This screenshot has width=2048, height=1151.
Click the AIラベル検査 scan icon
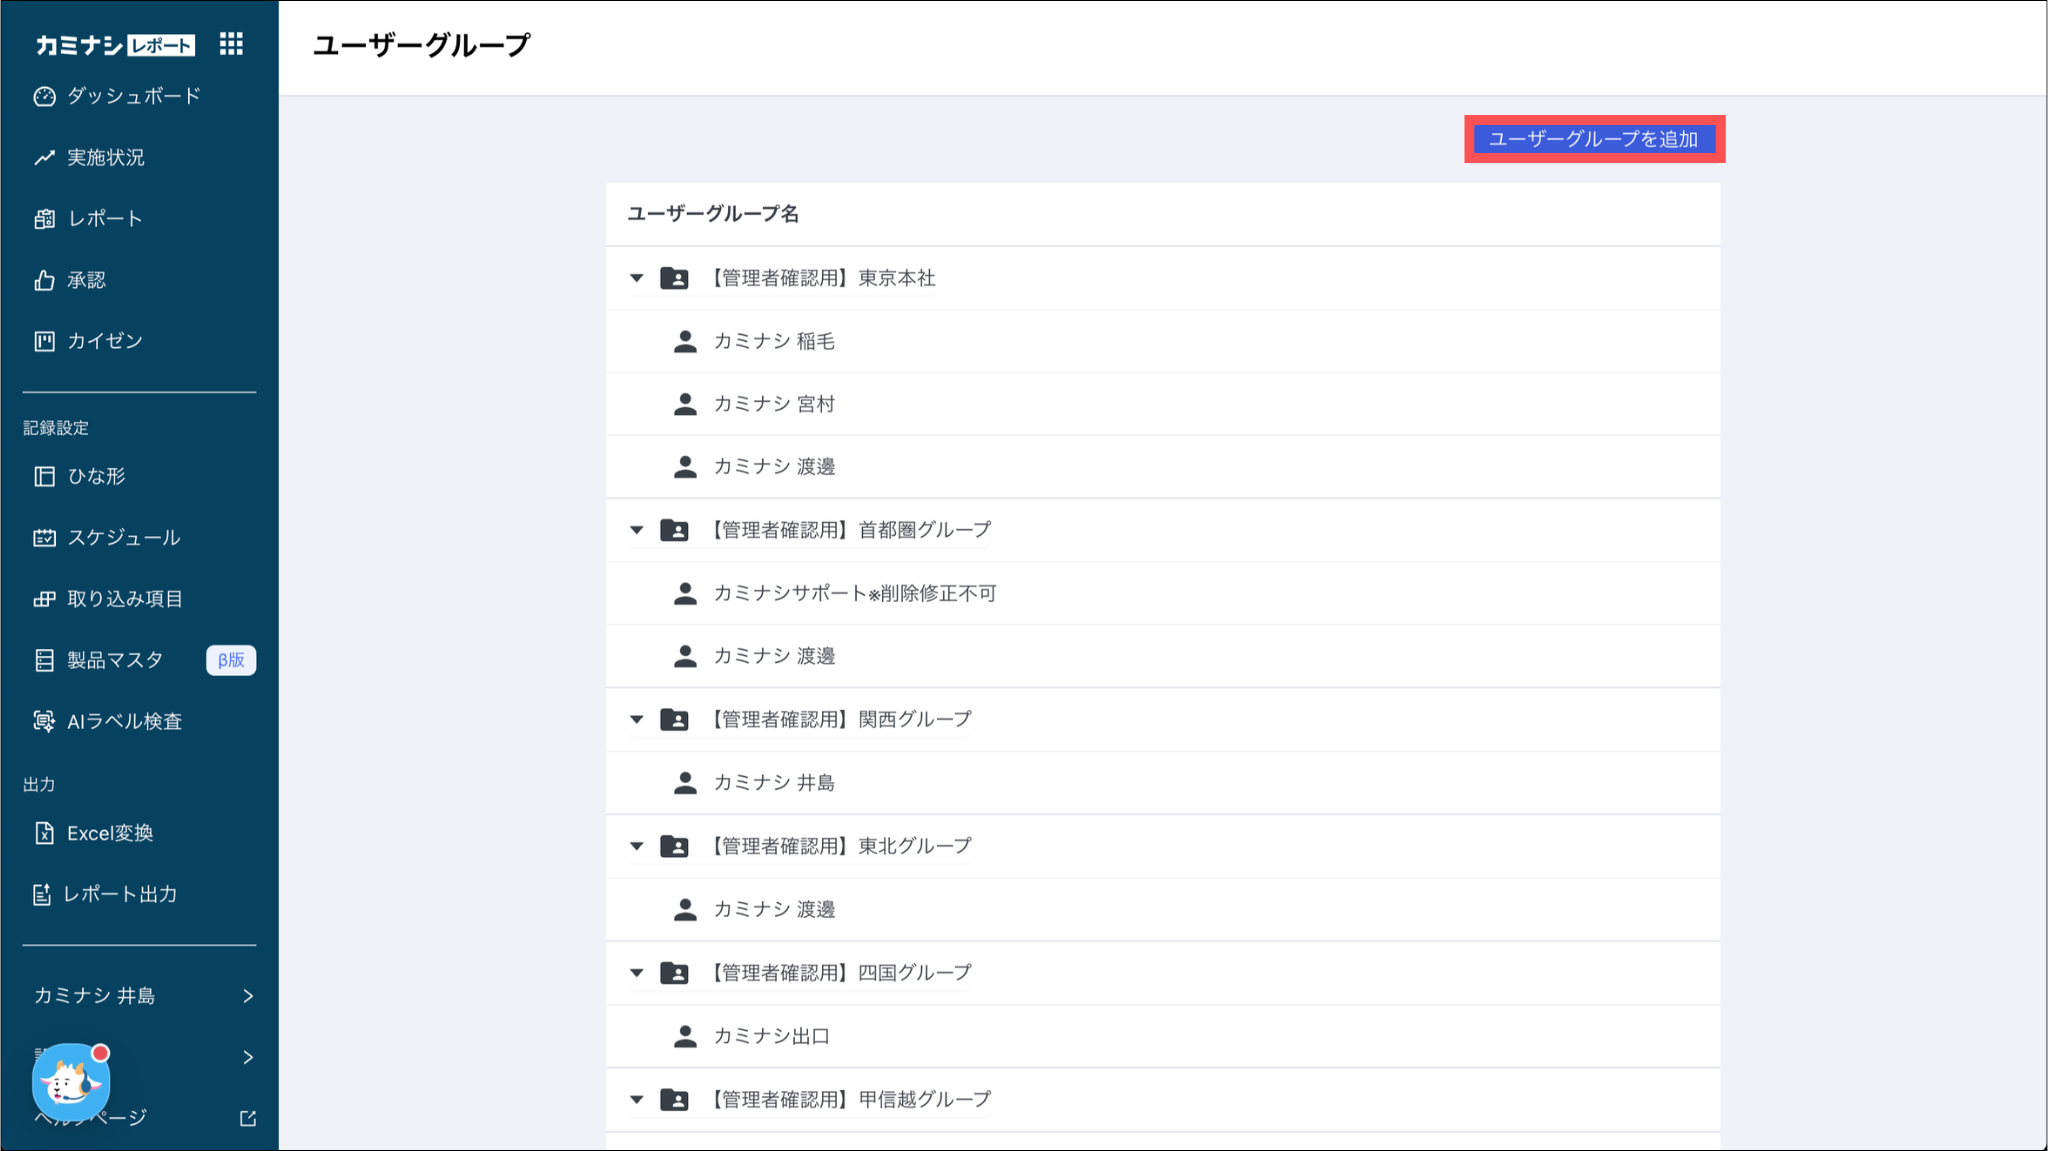44,721
